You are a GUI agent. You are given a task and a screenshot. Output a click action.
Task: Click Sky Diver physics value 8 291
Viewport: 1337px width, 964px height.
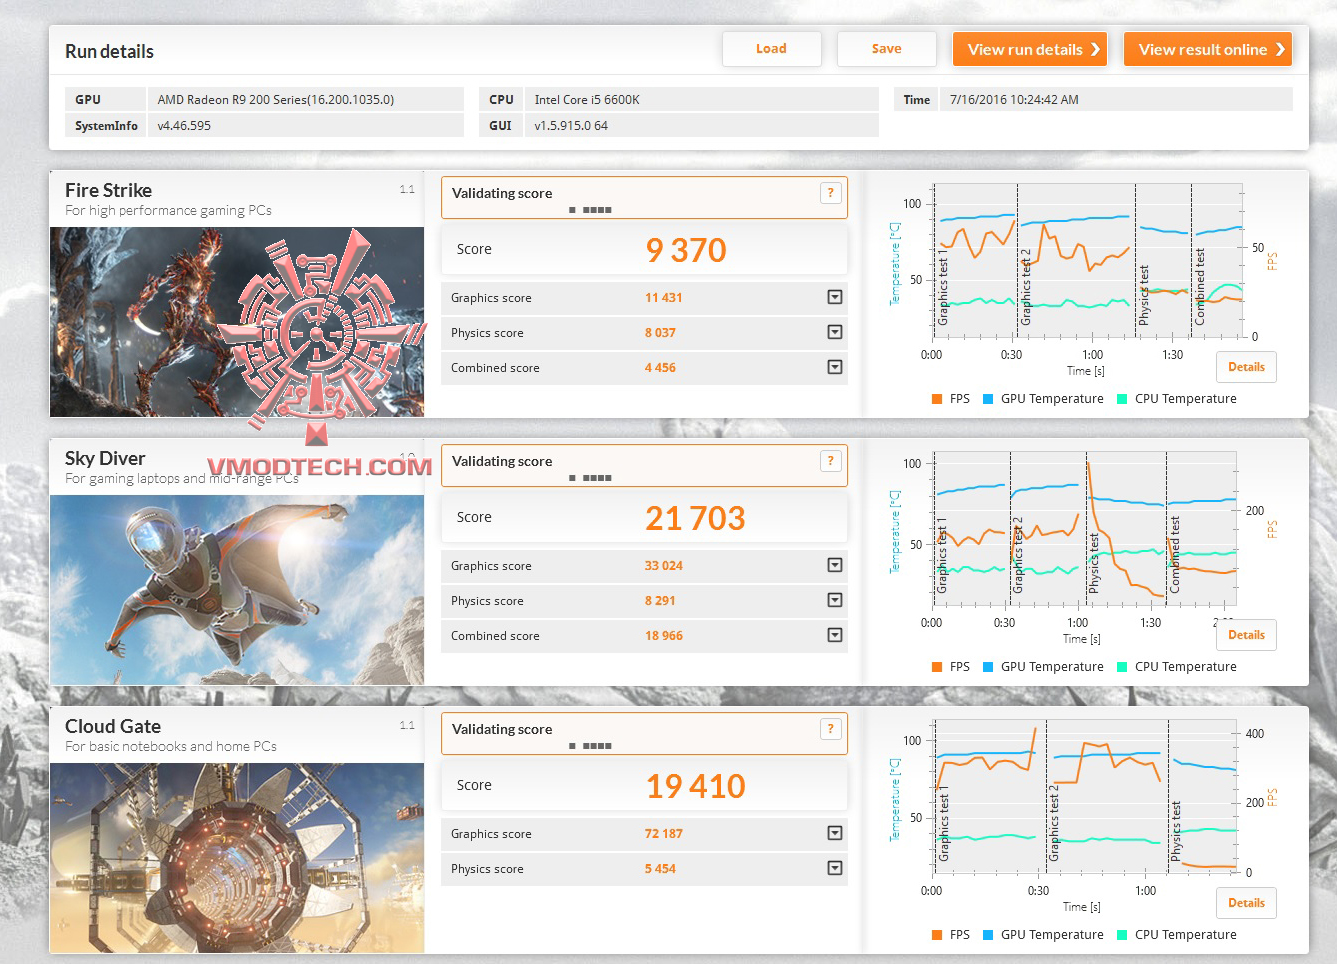pos(660,601)
